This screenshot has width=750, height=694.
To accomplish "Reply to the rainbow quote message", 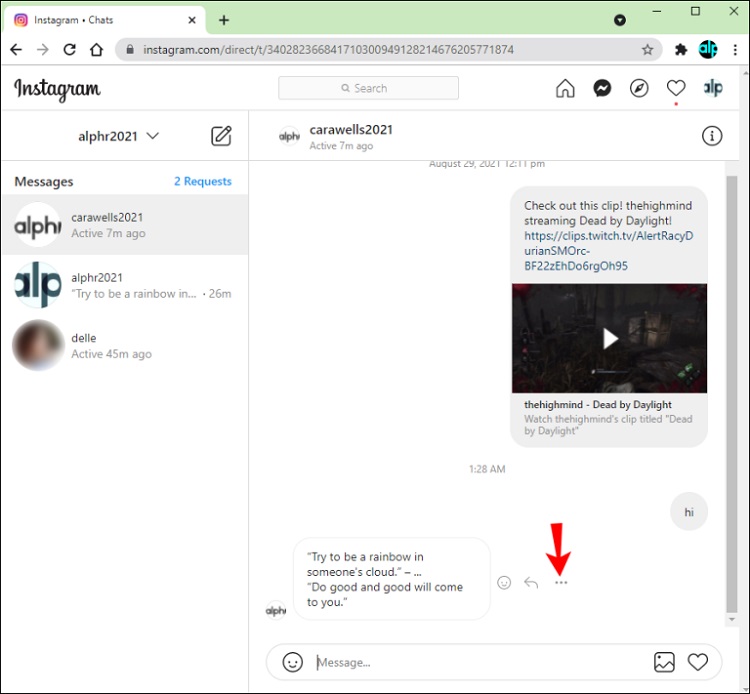I will pos(531,582).
